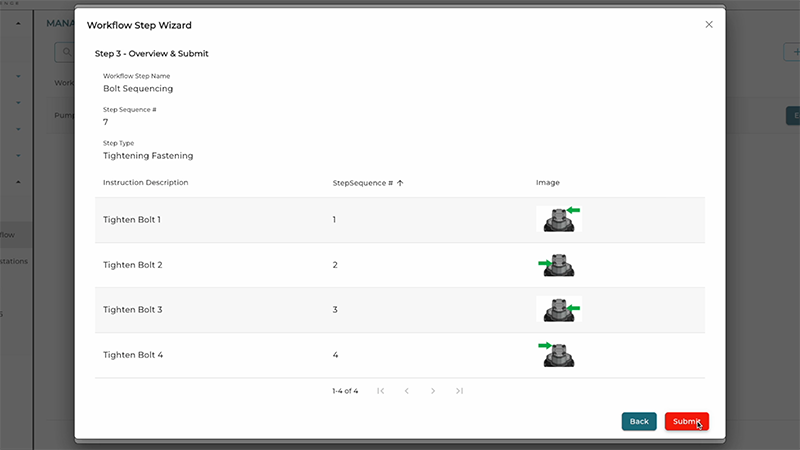Click the Submit button

[x=686, y=421]
